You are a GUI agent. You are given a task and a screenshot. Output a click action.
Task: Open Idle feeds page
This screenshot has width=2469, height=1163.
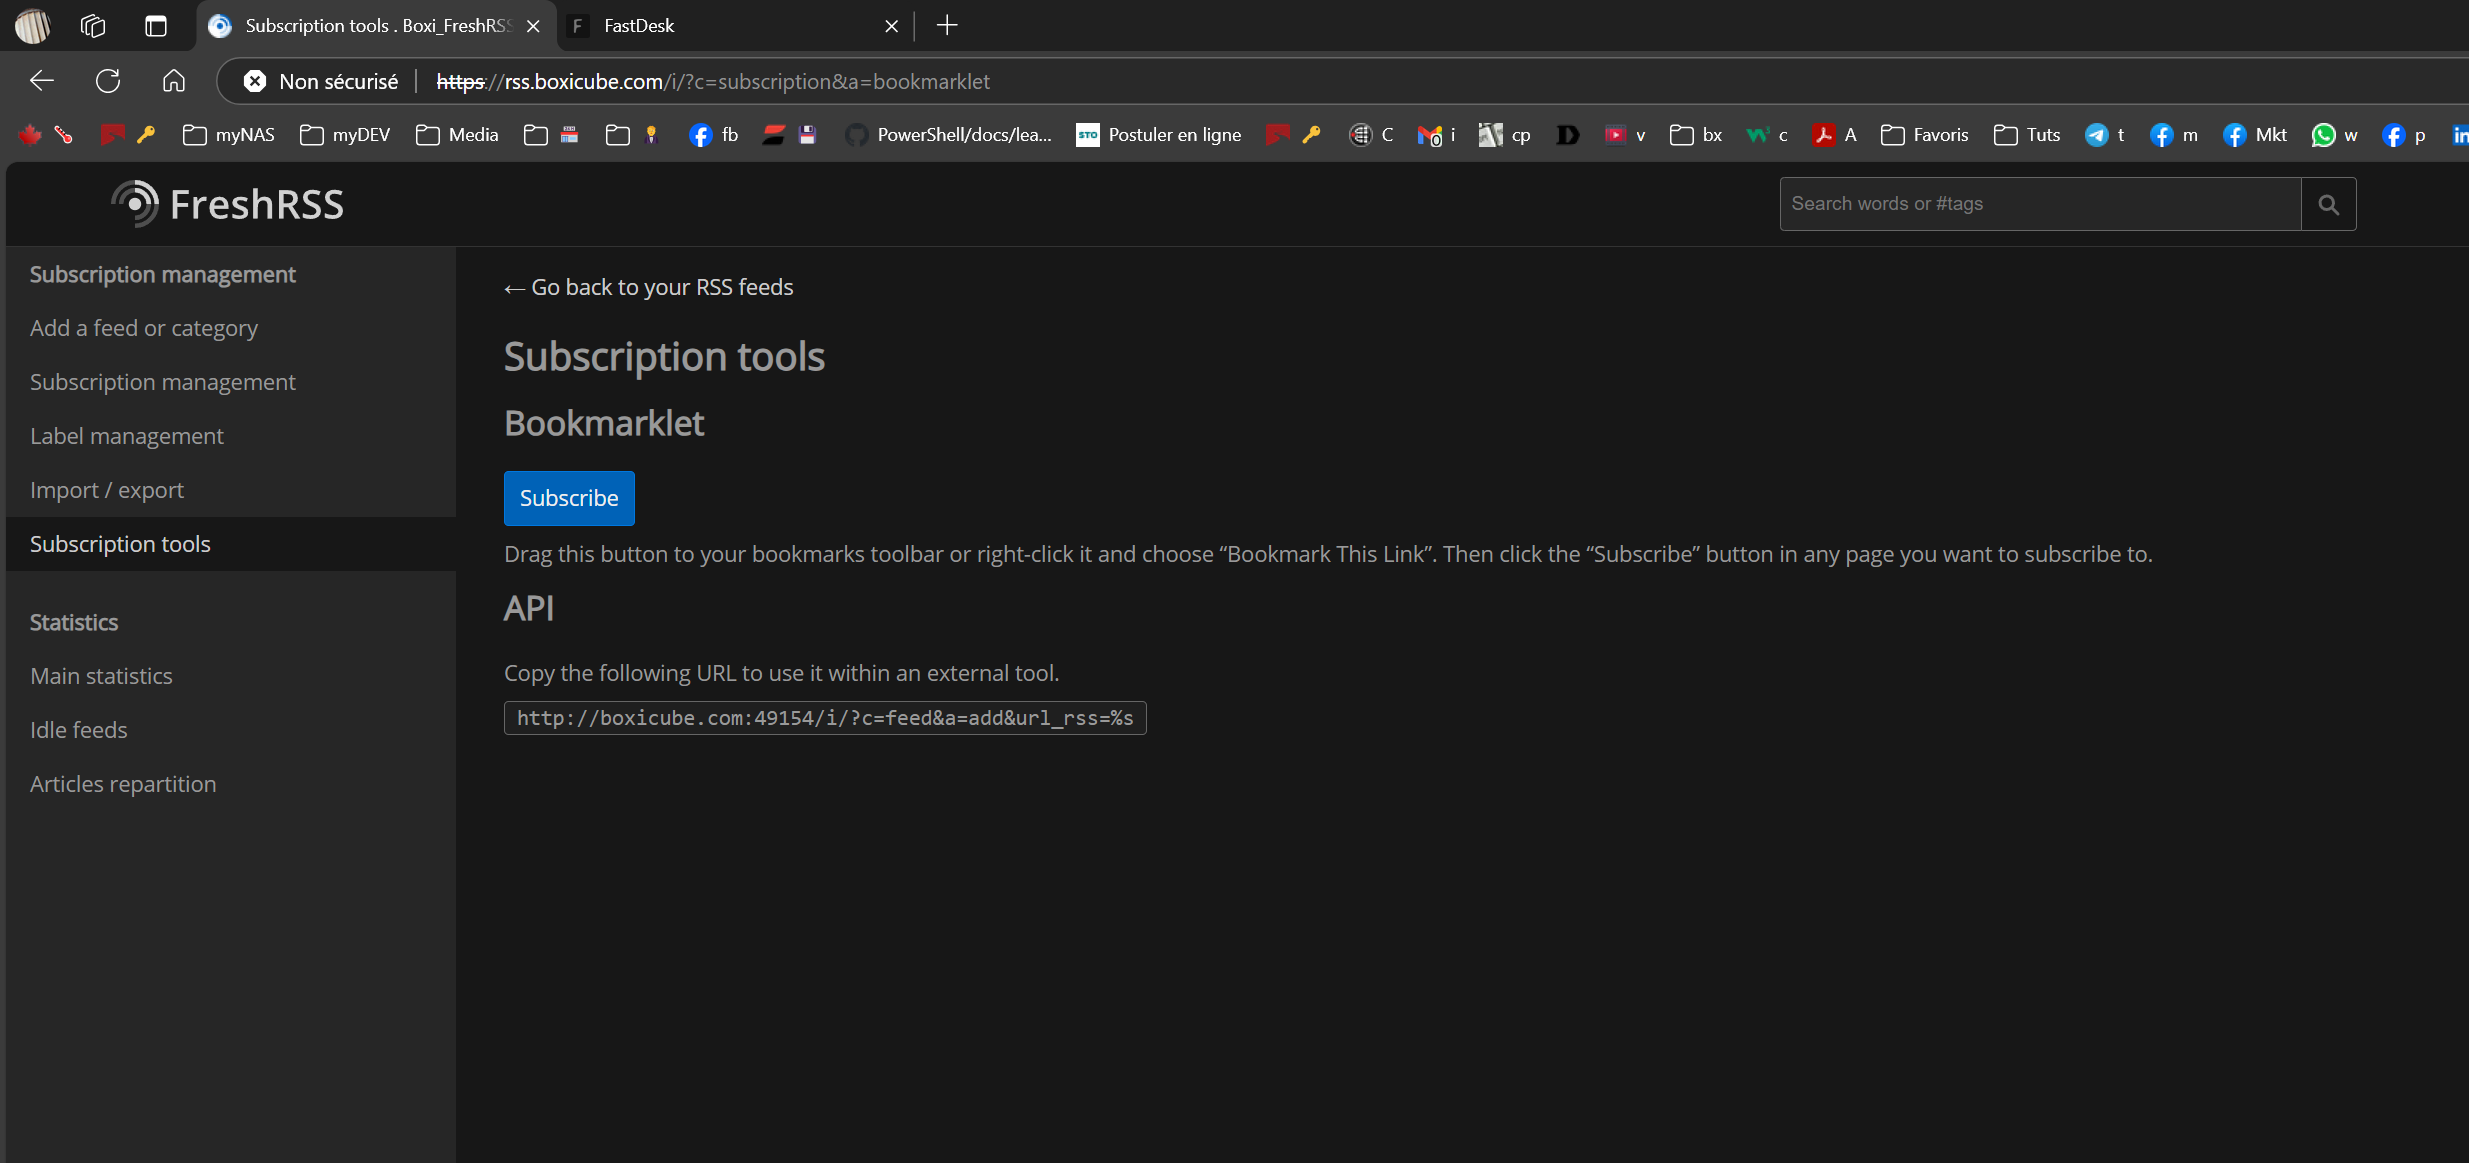pos(231,730)
